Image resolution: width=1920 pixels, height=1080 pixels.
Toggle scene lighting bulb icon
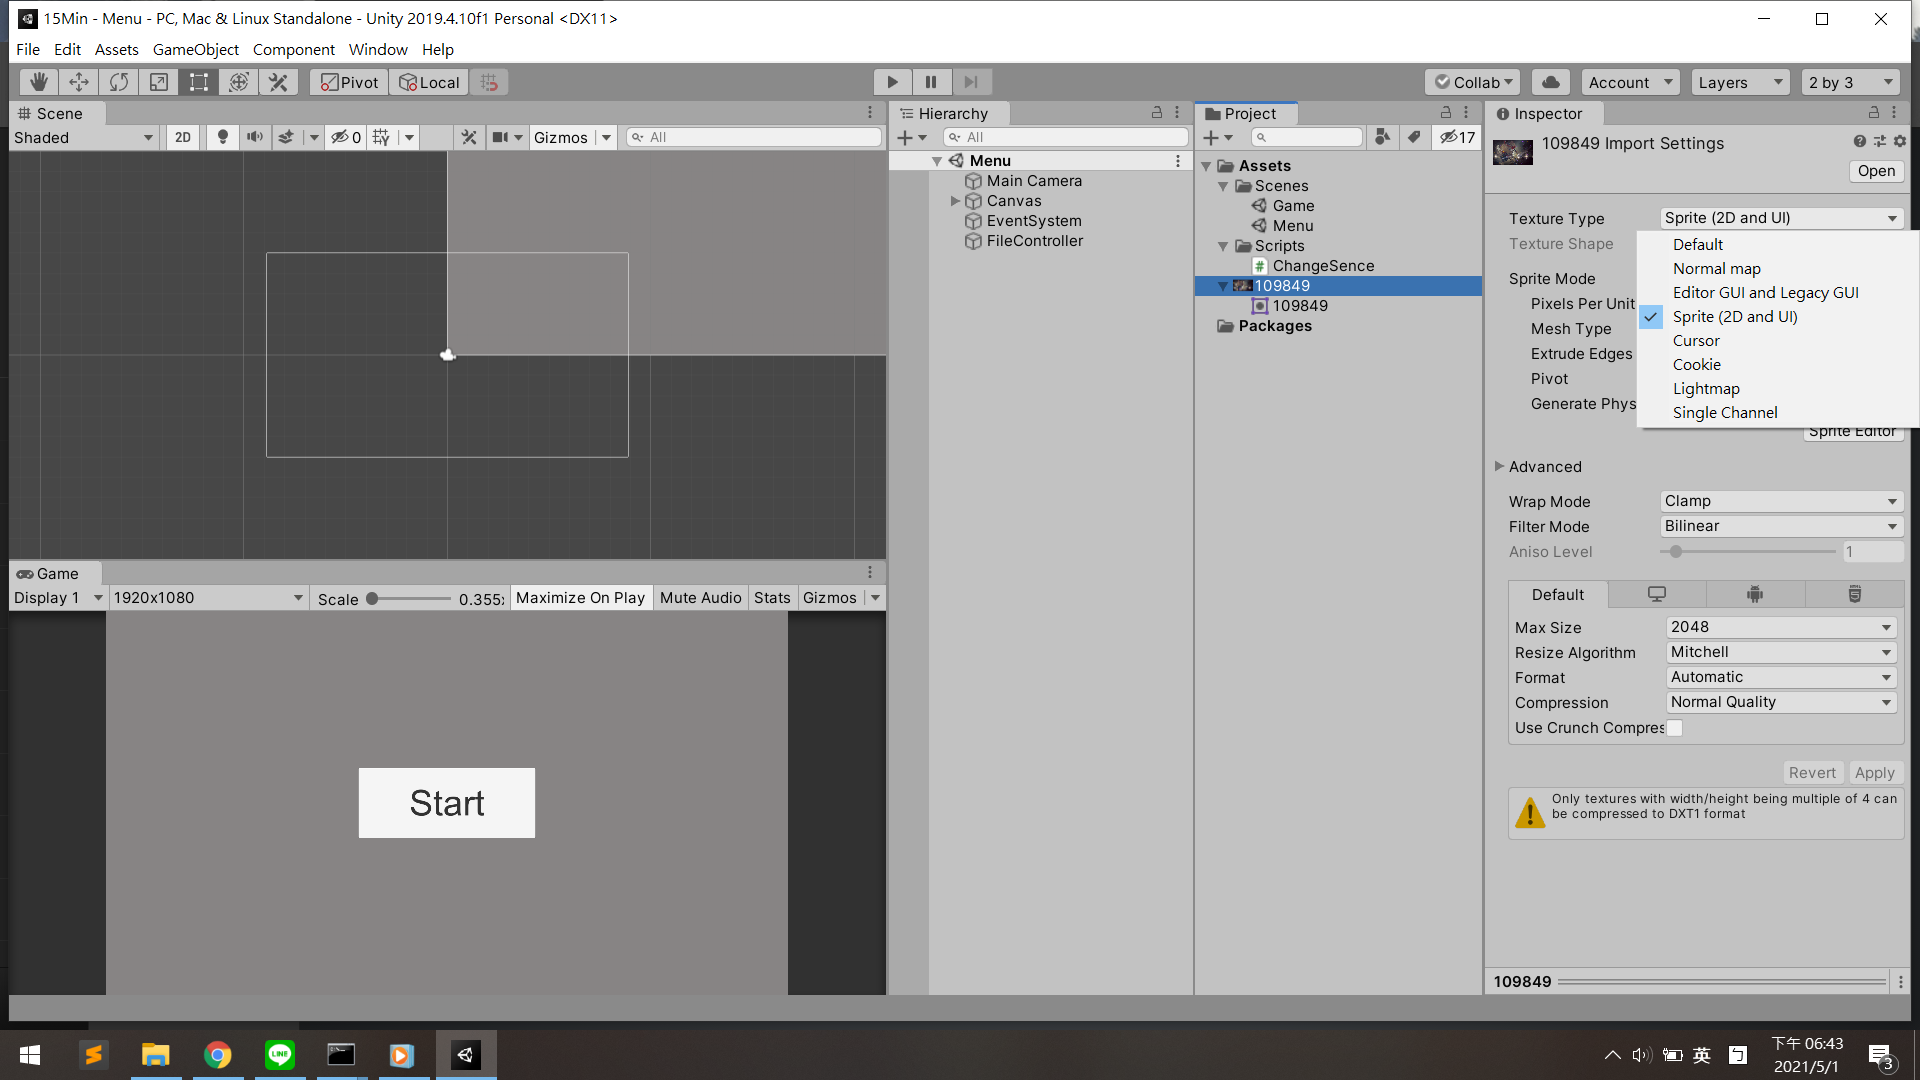[223, 137]
